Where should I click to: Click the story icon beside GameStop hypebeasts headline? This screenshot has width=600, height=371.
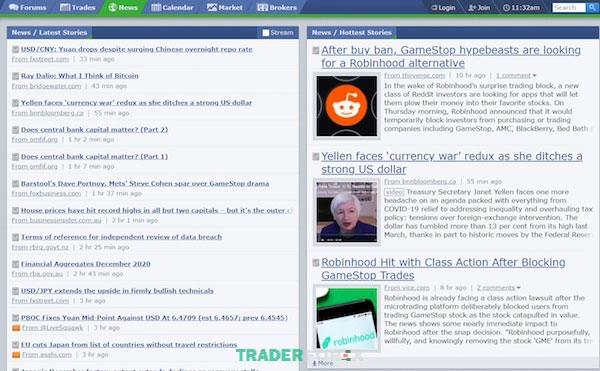click(x=316, y=50)
